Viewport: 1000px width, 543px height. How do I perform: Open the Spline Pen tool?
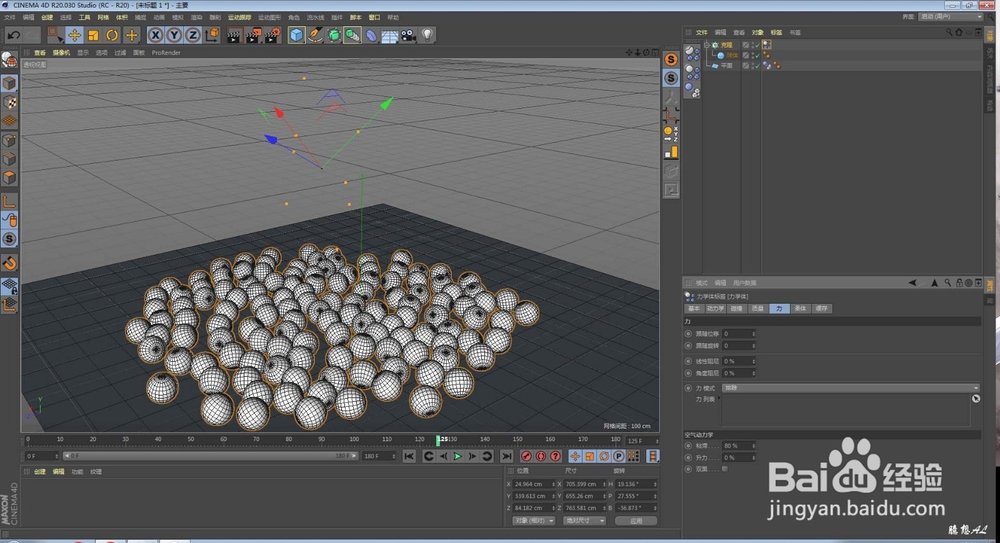coord(315,35)
